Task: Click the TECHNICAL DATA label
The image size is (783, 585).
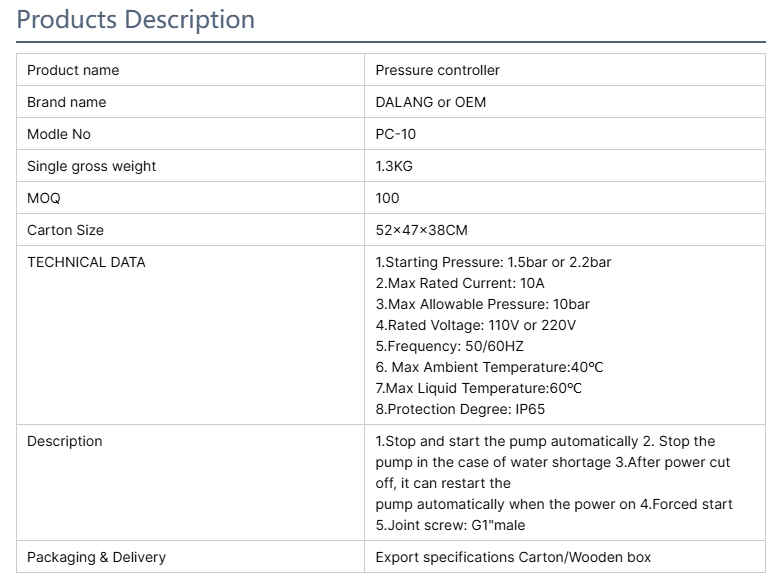Action: (86, 262)
